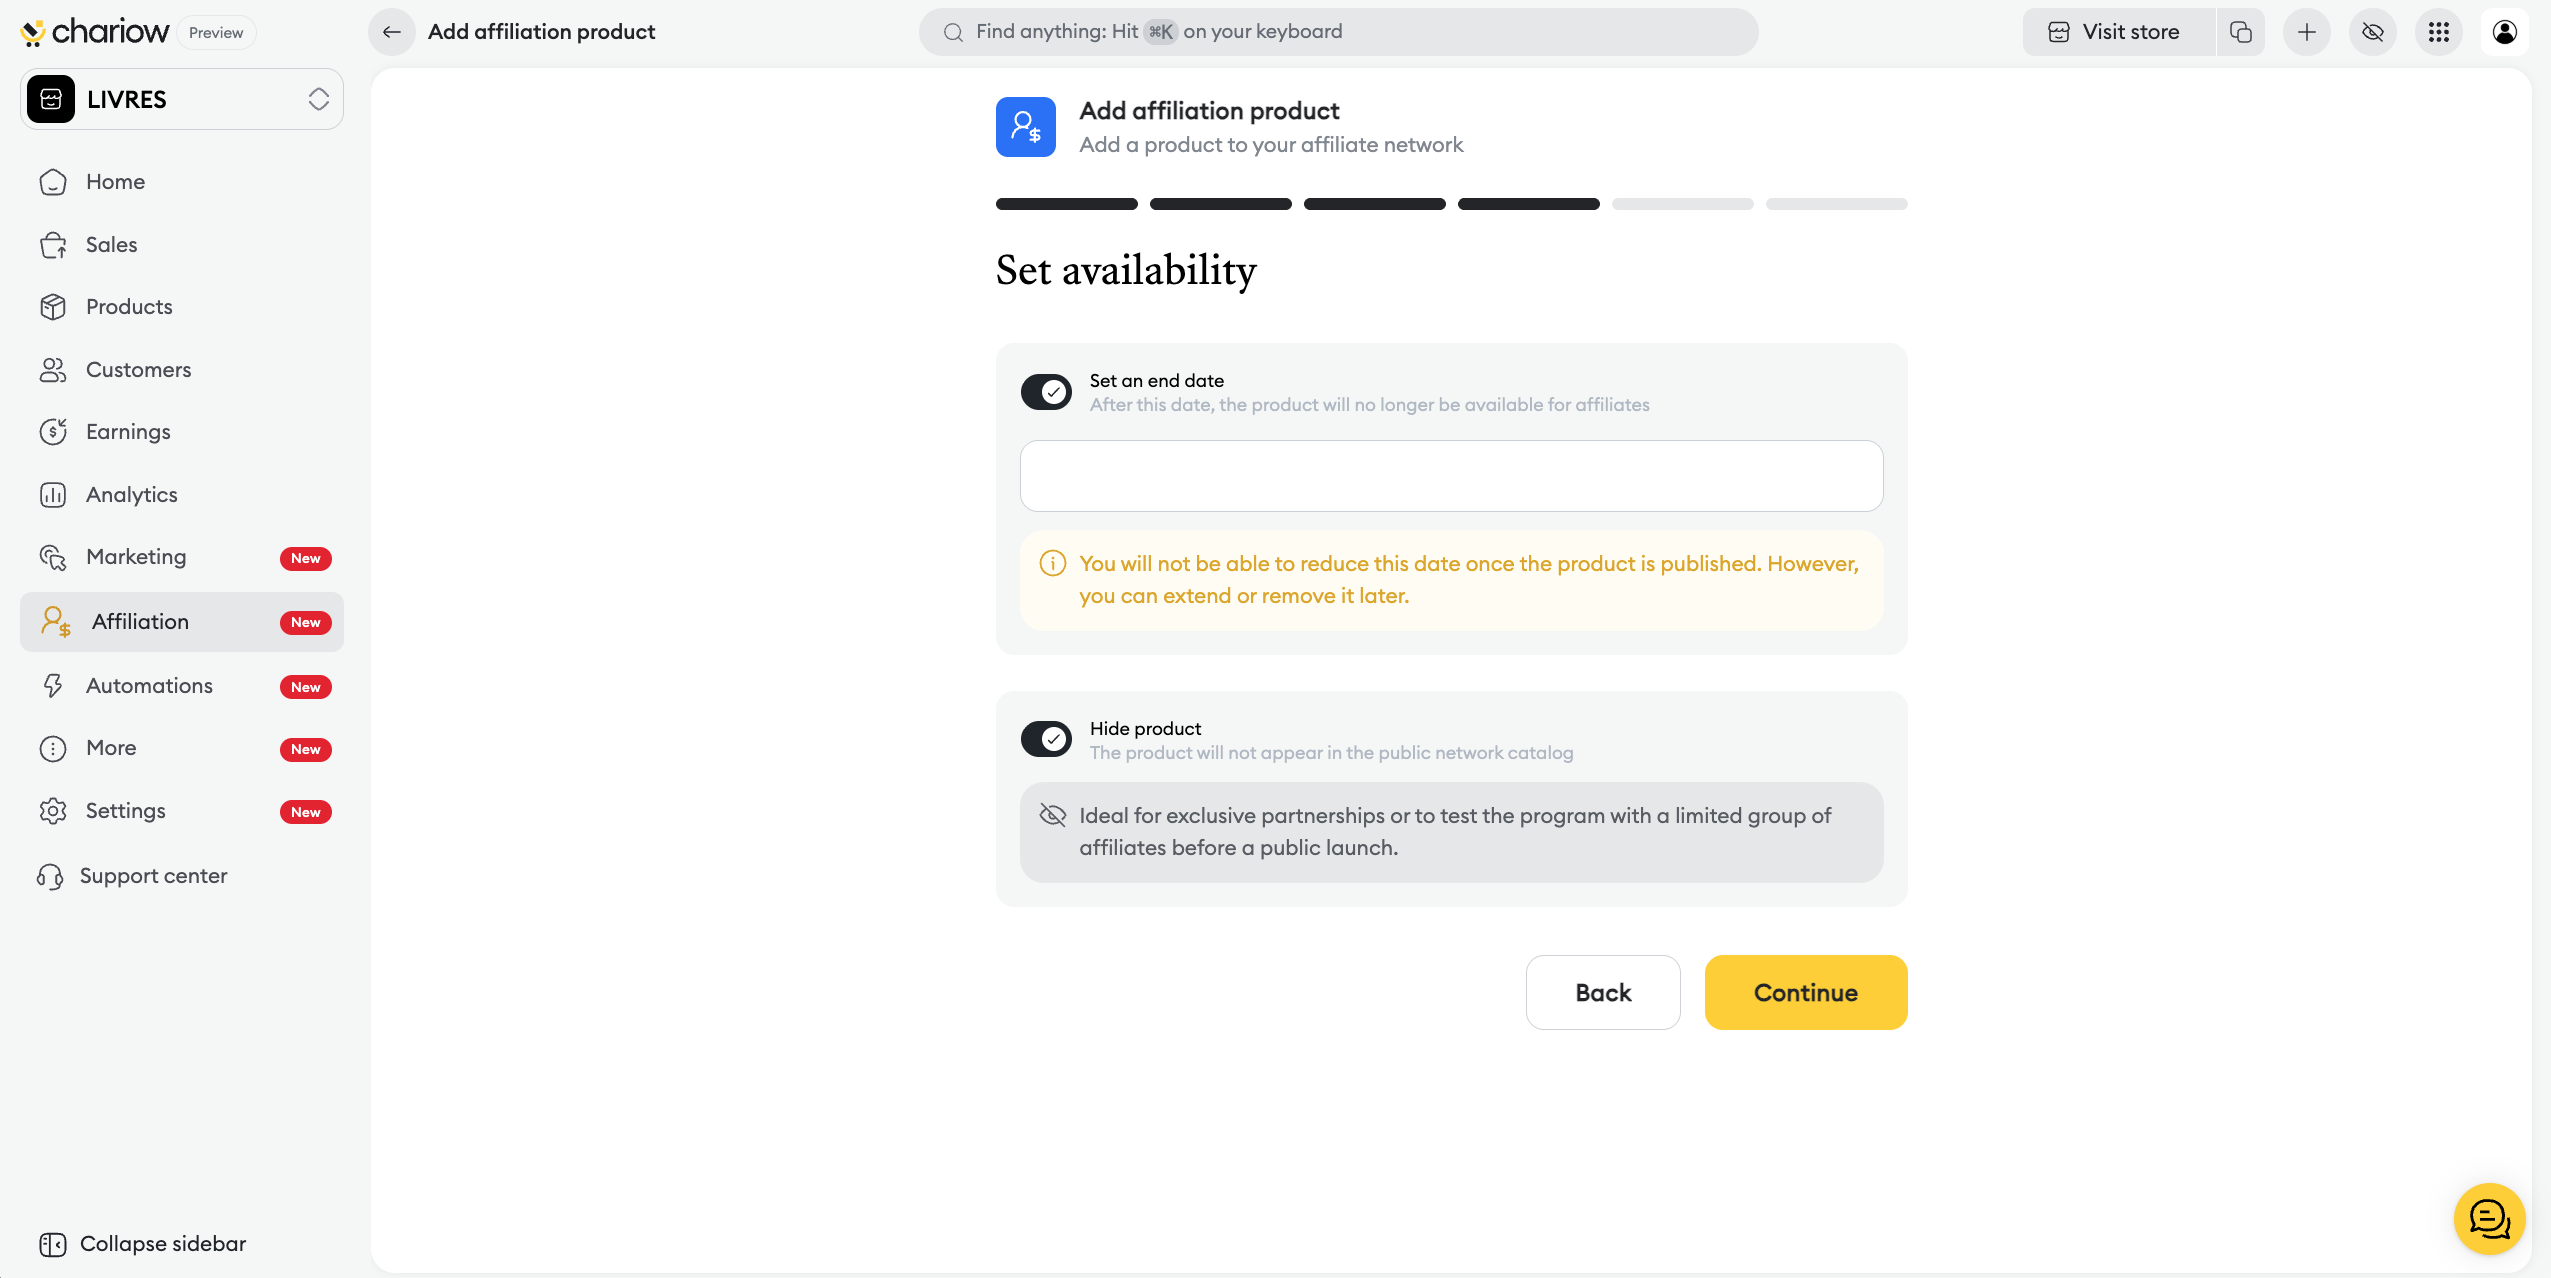Click the plus icon in top bar

(x=2306, y=32)
